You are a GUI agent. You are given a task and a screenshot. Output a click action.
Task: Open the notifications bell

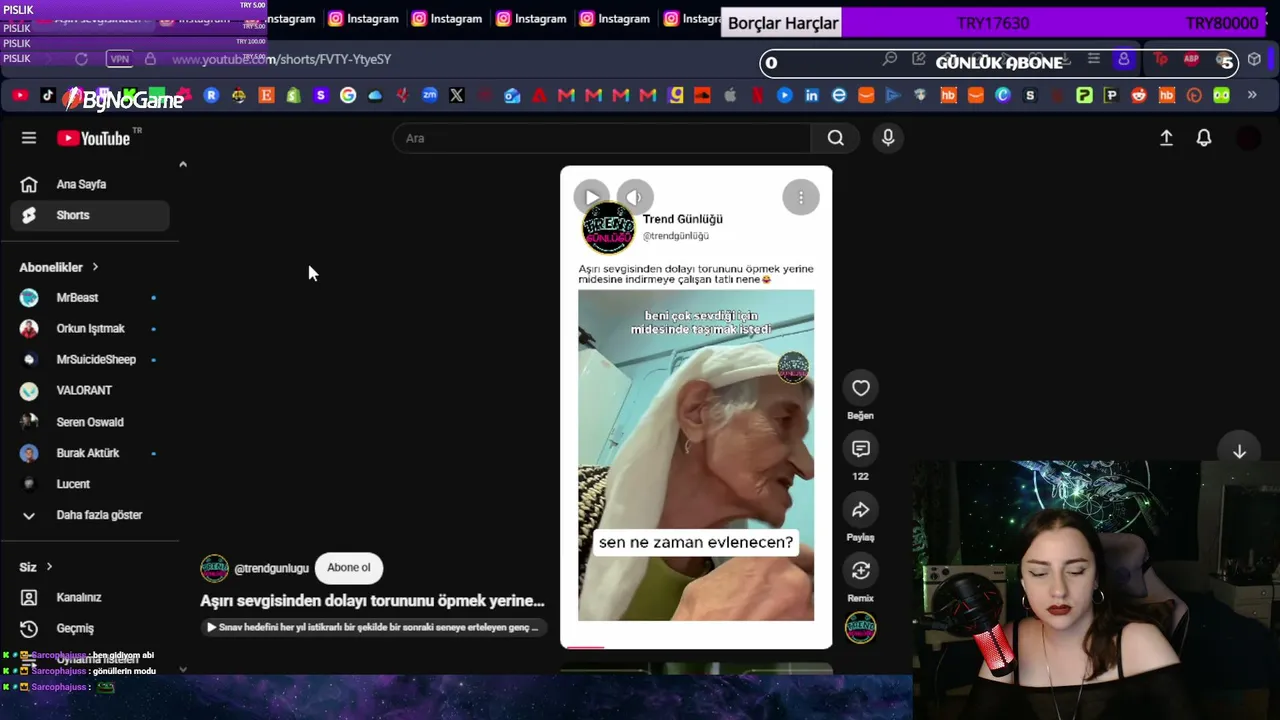point(1204,138)
